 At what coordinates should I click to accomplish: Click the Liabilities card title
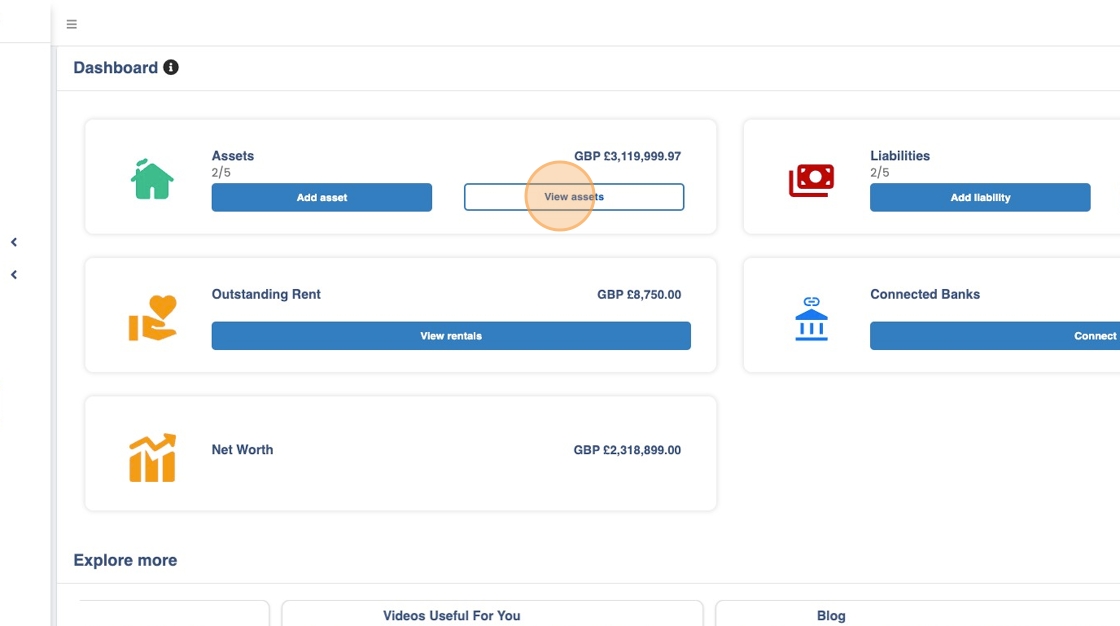click(900, 156)
